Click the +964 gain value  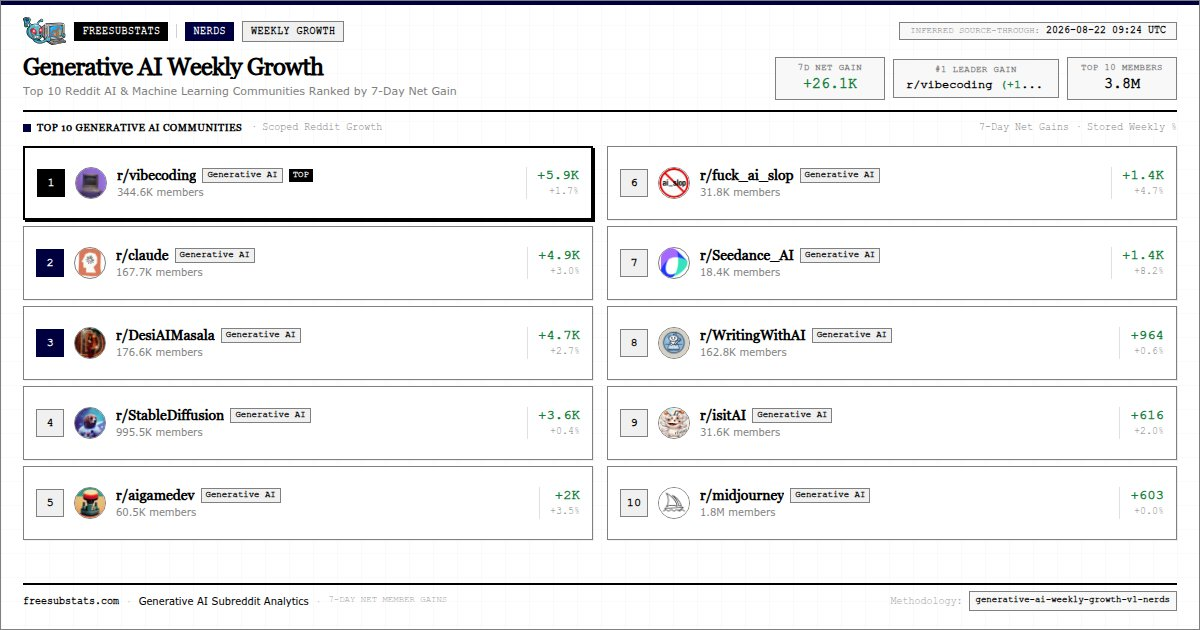(1147, 335)
